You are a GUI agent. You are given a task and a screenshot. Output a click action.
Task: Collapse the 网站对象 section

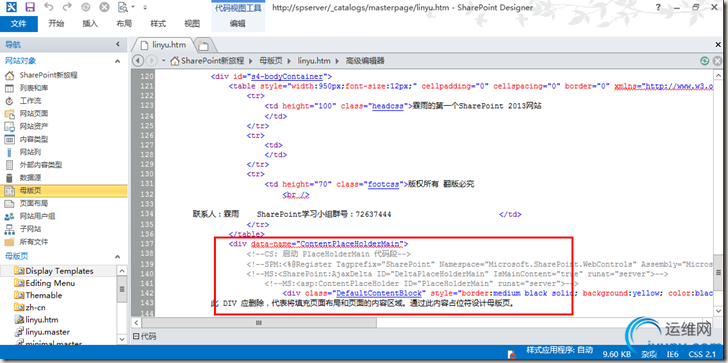[x=118, y=60]
